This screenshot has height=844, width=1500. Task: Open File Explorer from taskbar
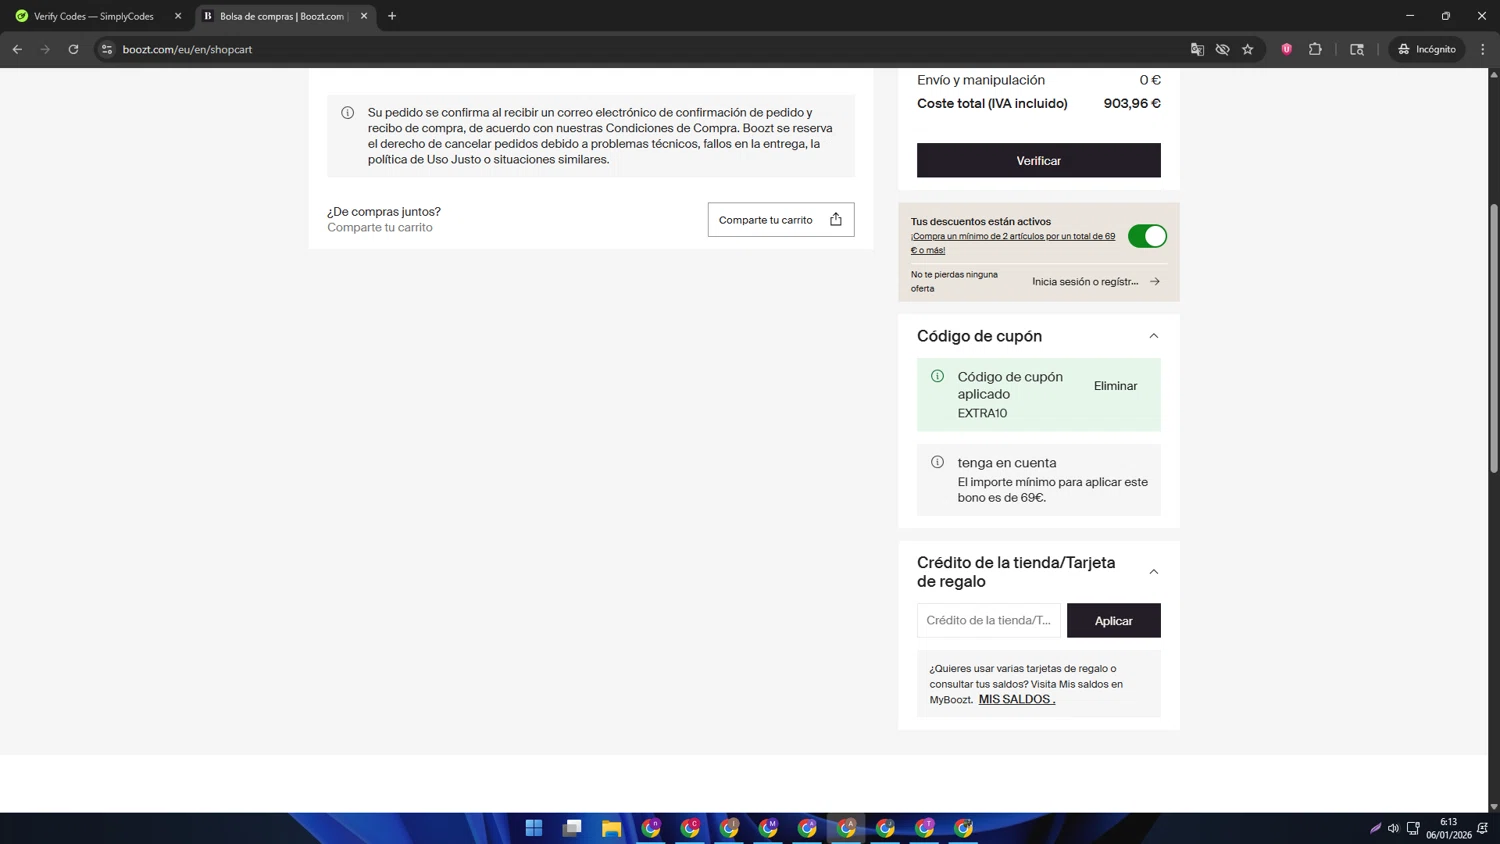coord(611,828)
